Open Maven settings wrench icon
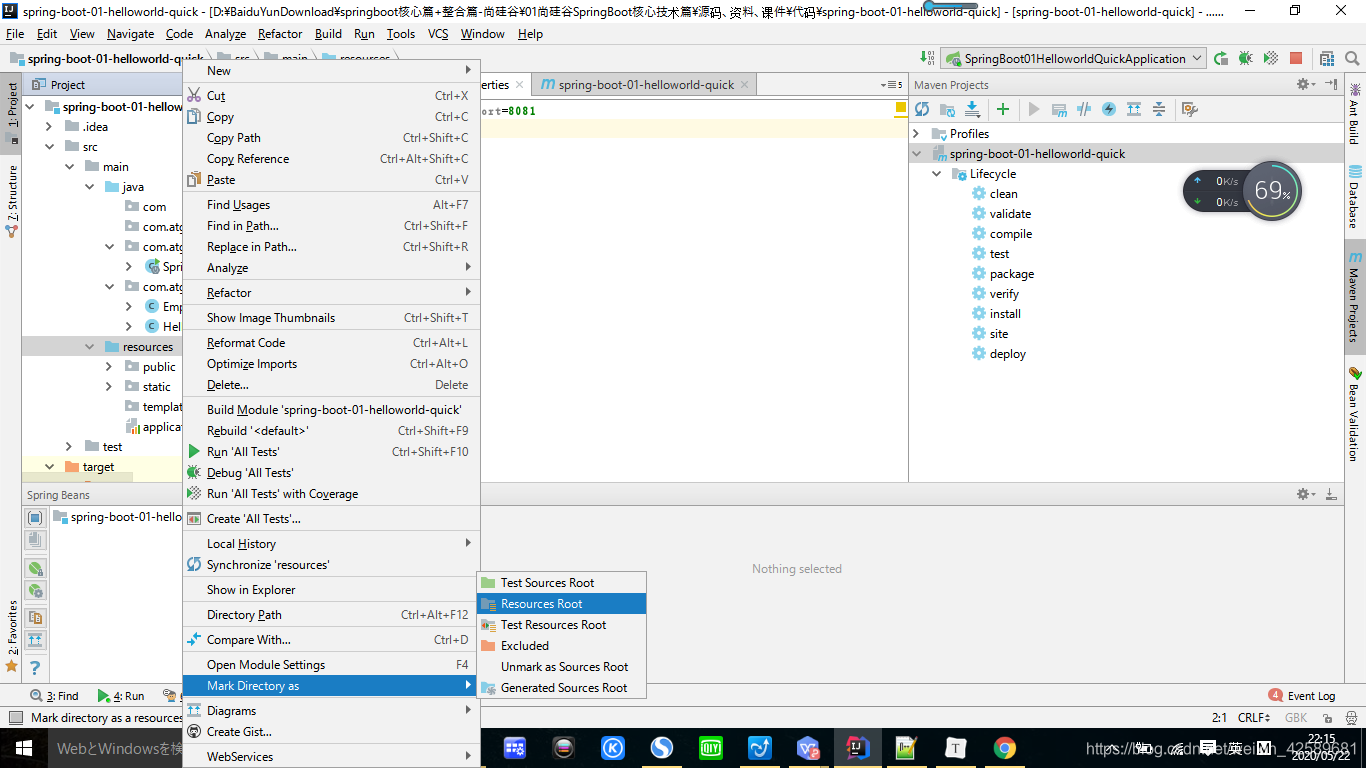 coord(1188,109)
